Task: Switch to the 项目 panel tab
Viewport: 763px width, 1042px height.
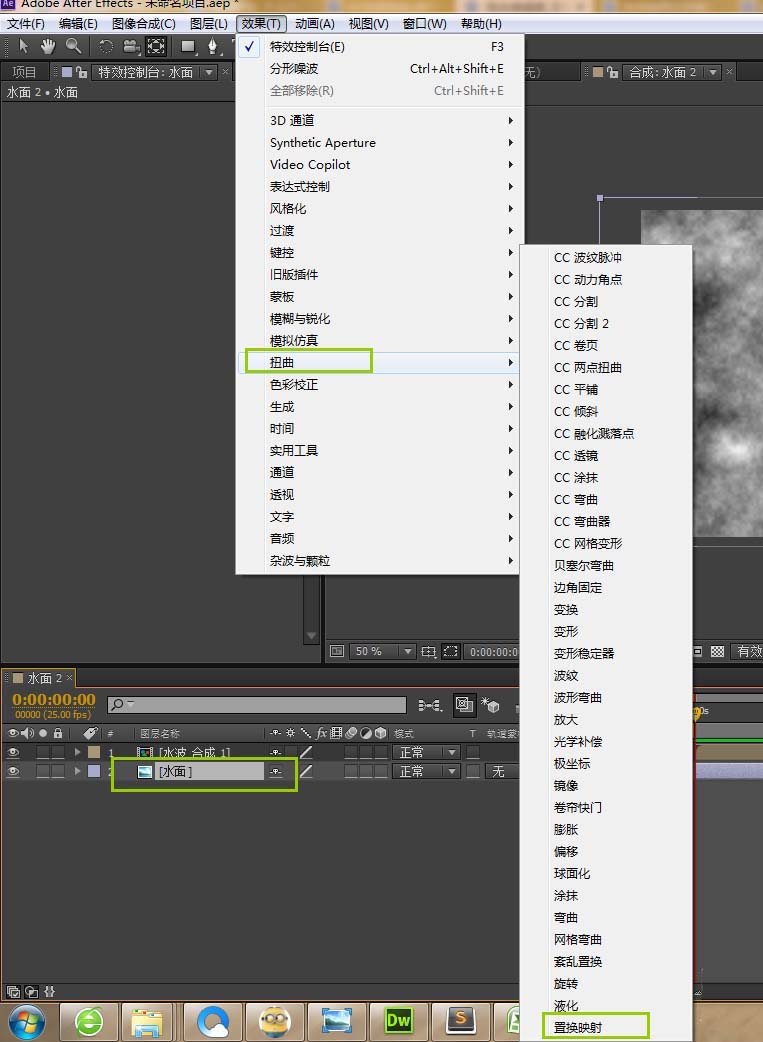Action: click(25, 72)
